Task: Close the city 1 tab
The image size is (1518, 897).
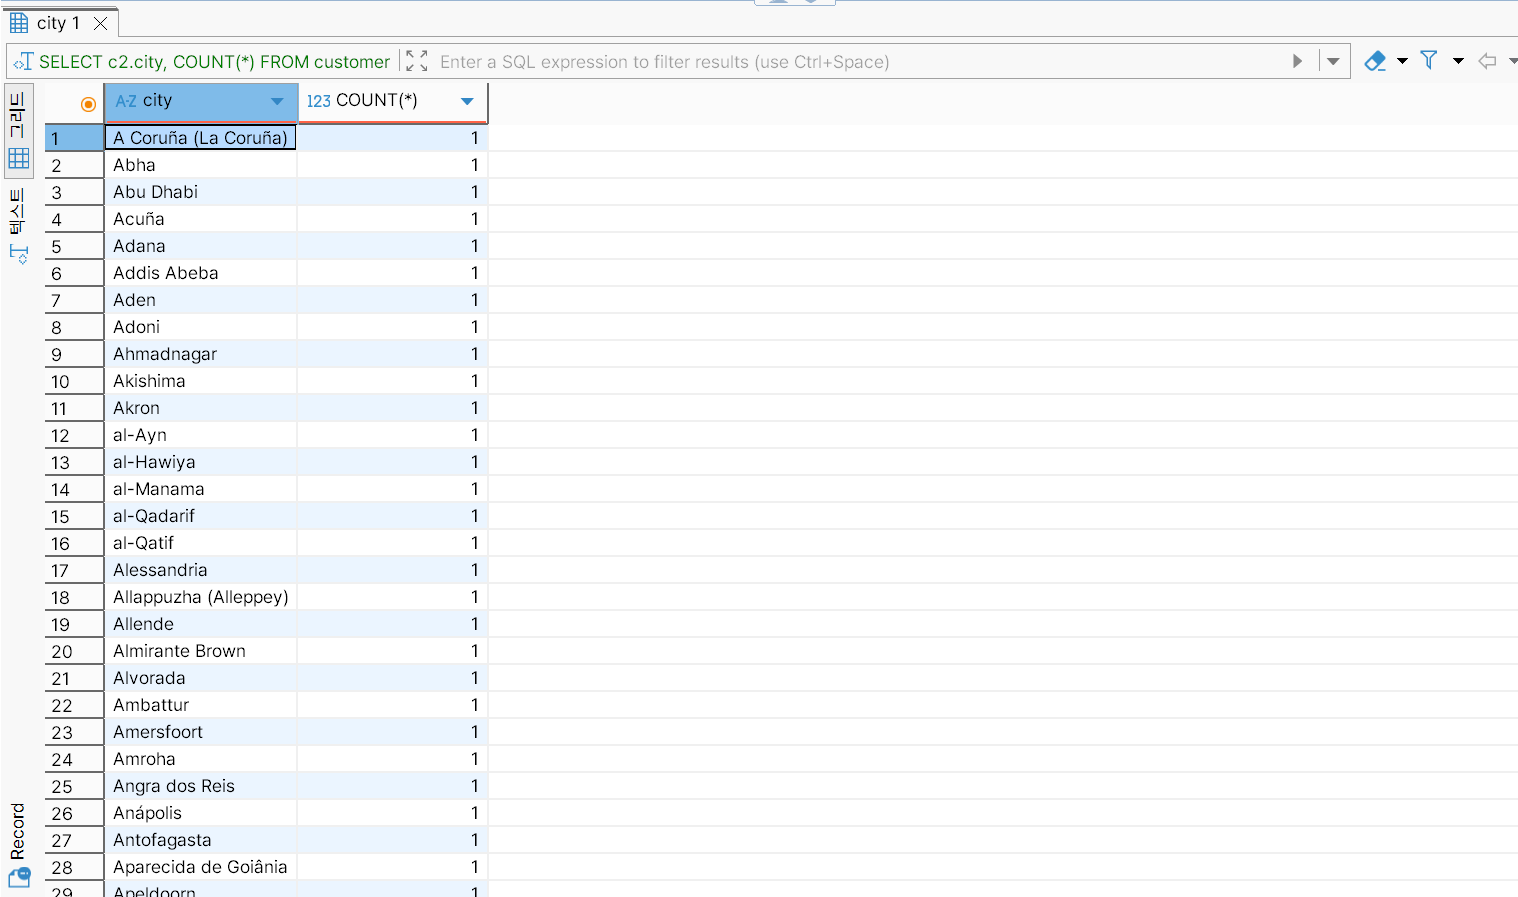Action: pos(100,23)
